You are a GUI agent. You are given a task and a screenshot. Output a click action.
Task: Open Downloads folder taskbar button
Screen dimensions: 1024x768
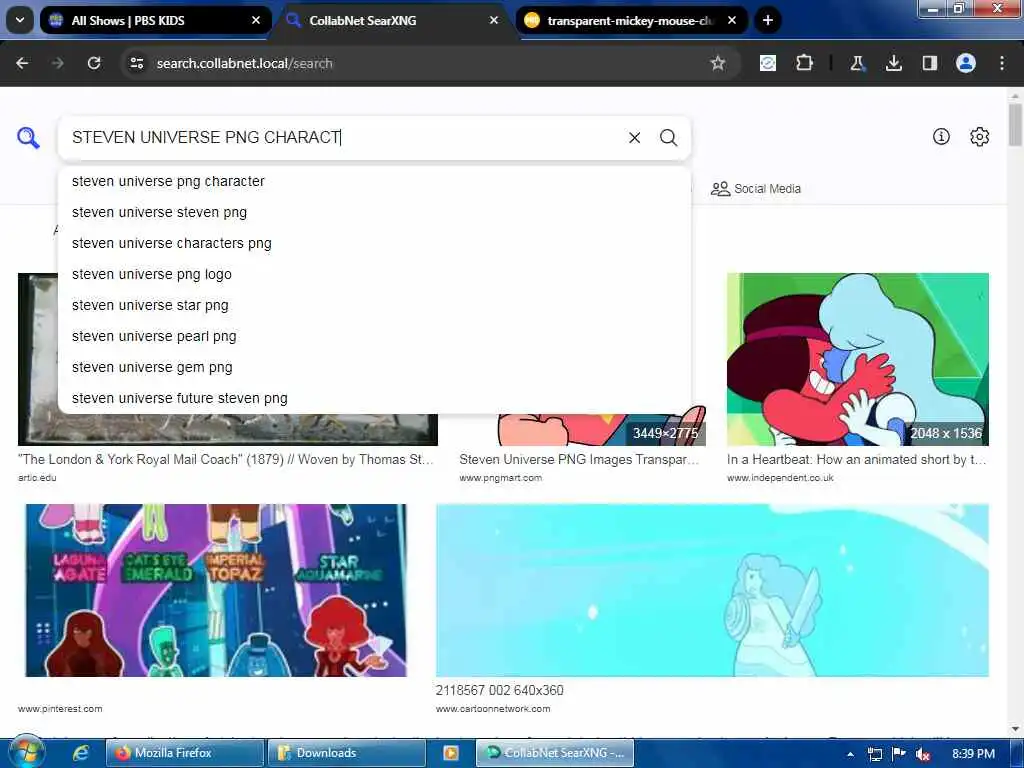346,753
